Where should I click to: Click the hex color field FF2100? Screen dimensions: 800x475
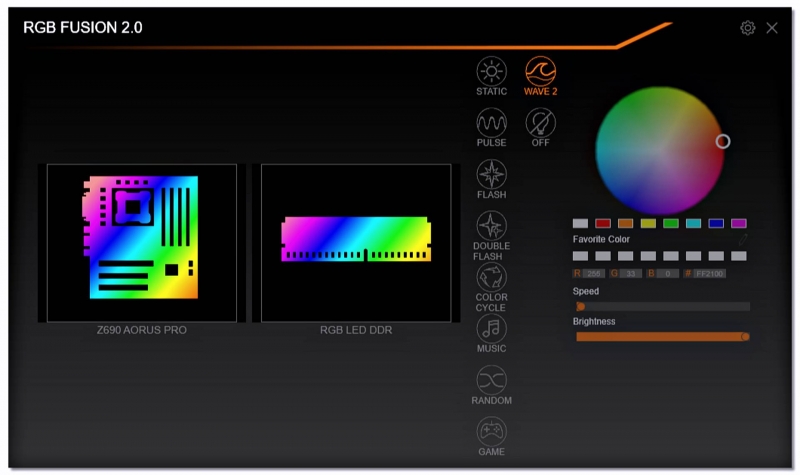pos(709,273)
